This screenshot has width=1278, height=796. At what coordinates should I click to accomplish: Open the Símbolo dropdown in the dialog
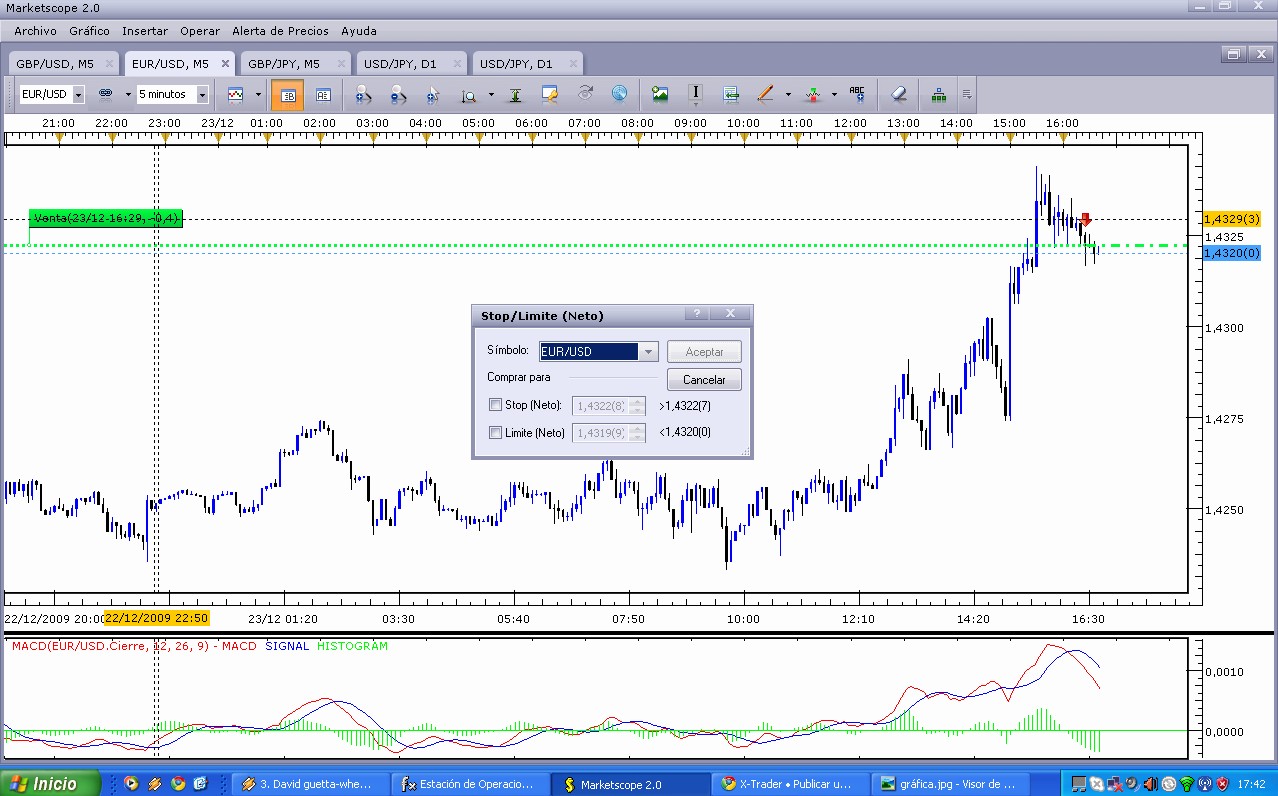pyautogui.click(x=650, y=352)
